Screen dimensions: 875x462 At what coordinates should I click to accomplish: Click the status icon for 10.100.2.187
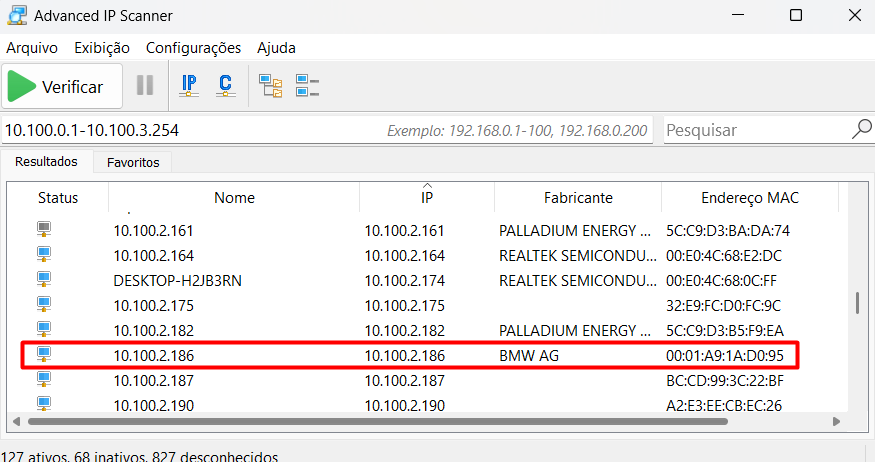(x=44, y=379)
